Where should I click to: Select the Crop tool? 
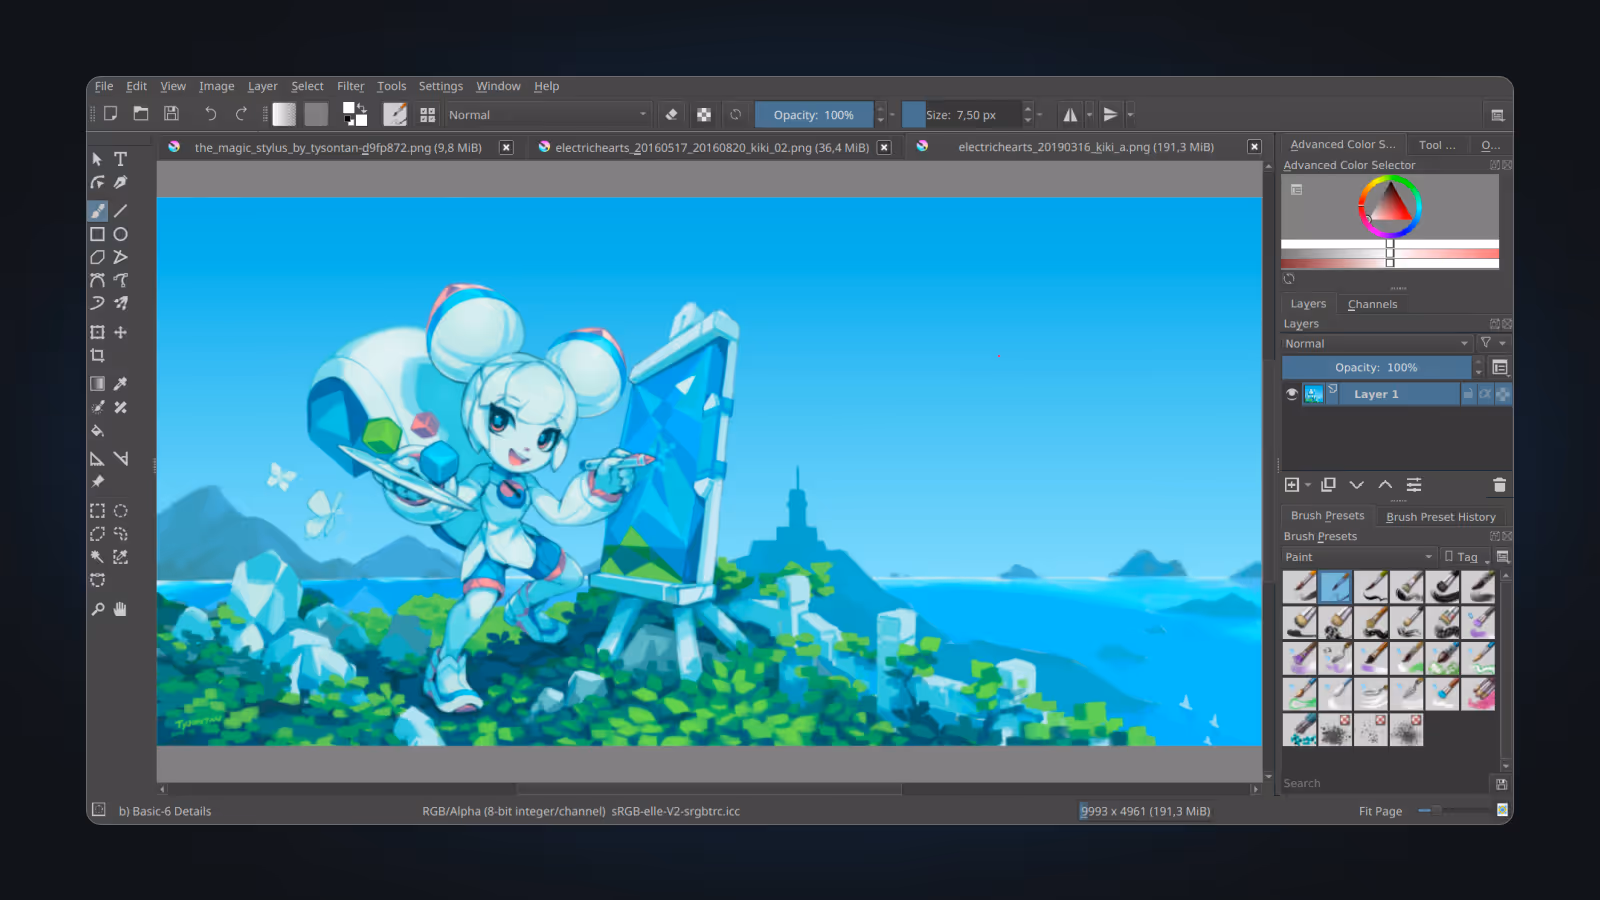[97, 355]
